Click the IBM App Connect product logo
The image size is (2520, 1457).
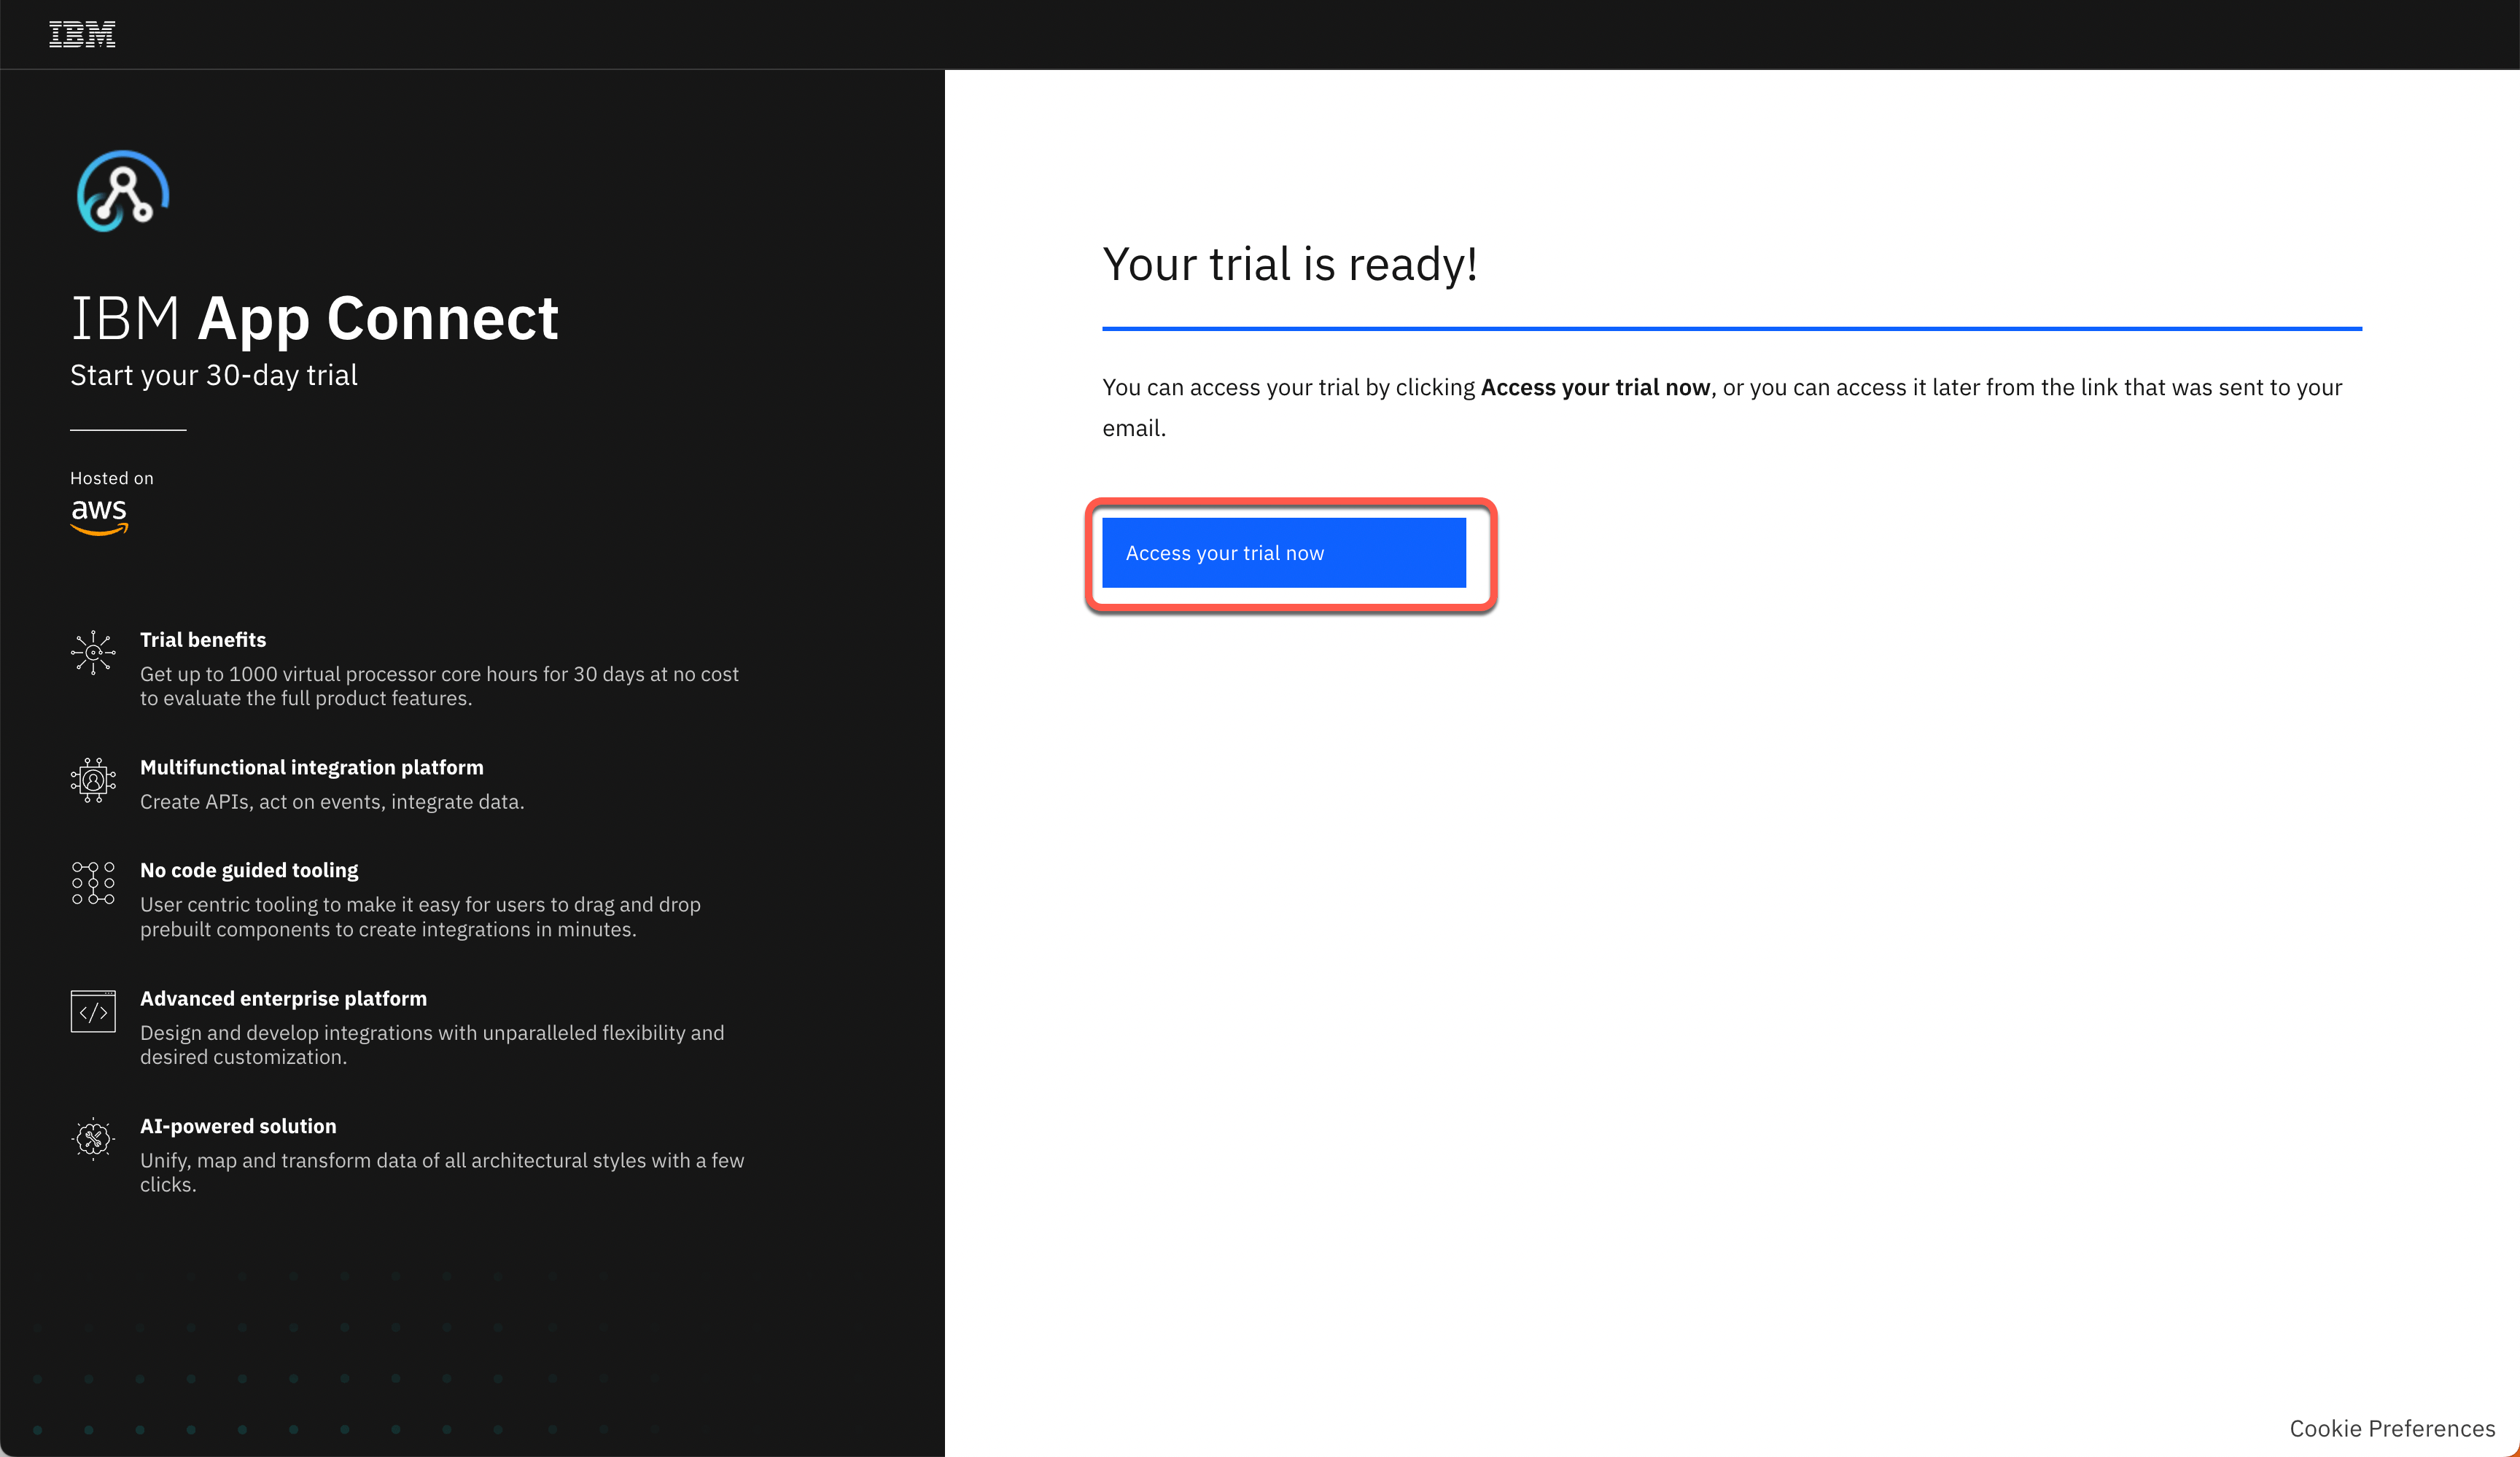click(123, 192)
